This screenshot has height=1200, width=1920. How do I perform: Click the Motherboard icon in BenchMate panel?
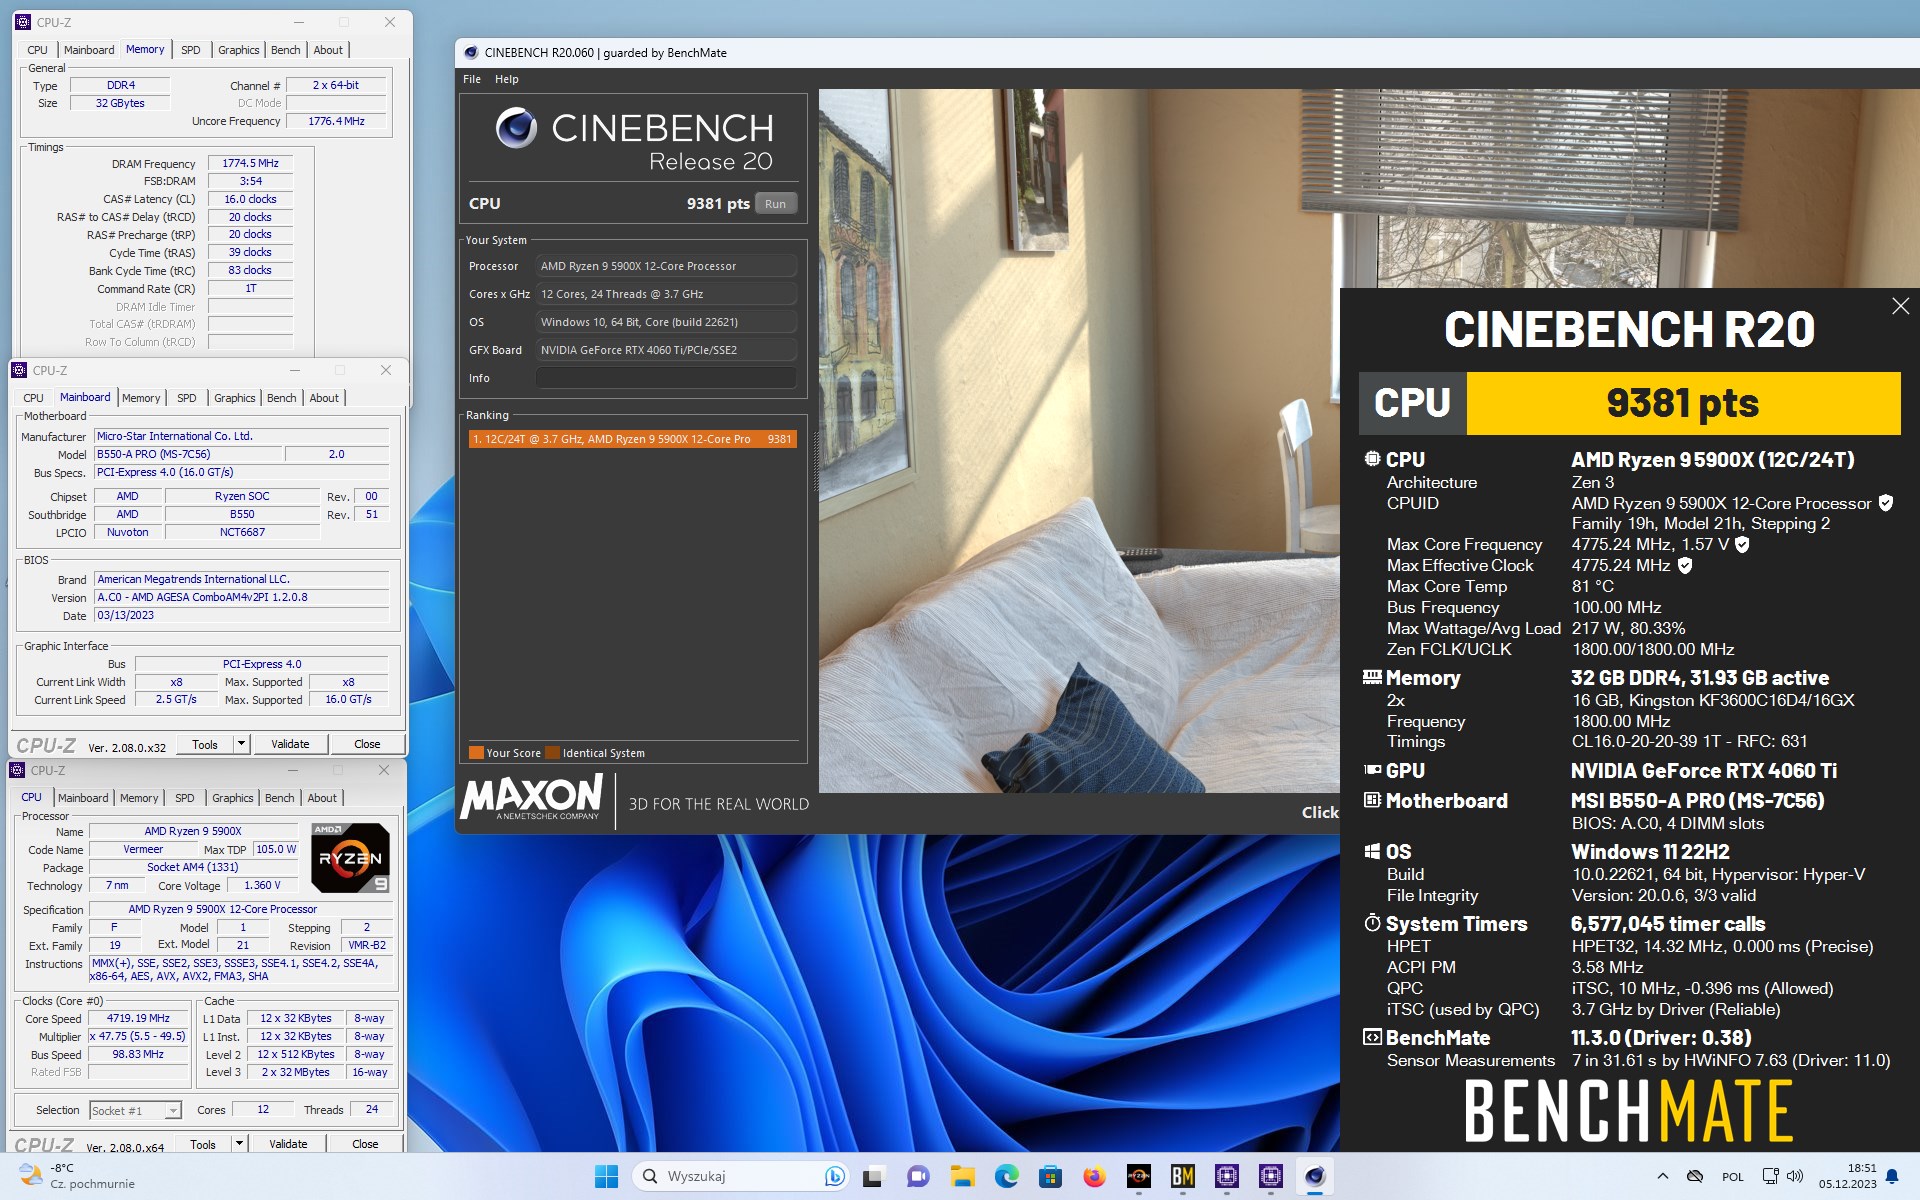(x=1372, y=800)
